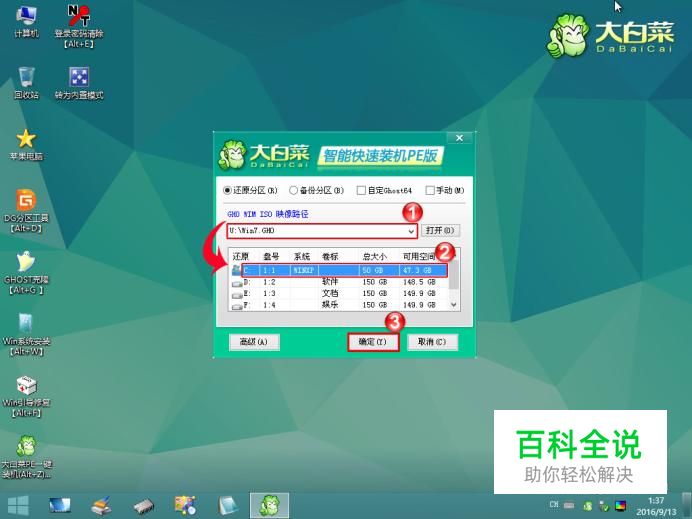
Task: Expand the image path dropdown arrow
Action: (x=411, y=231)
